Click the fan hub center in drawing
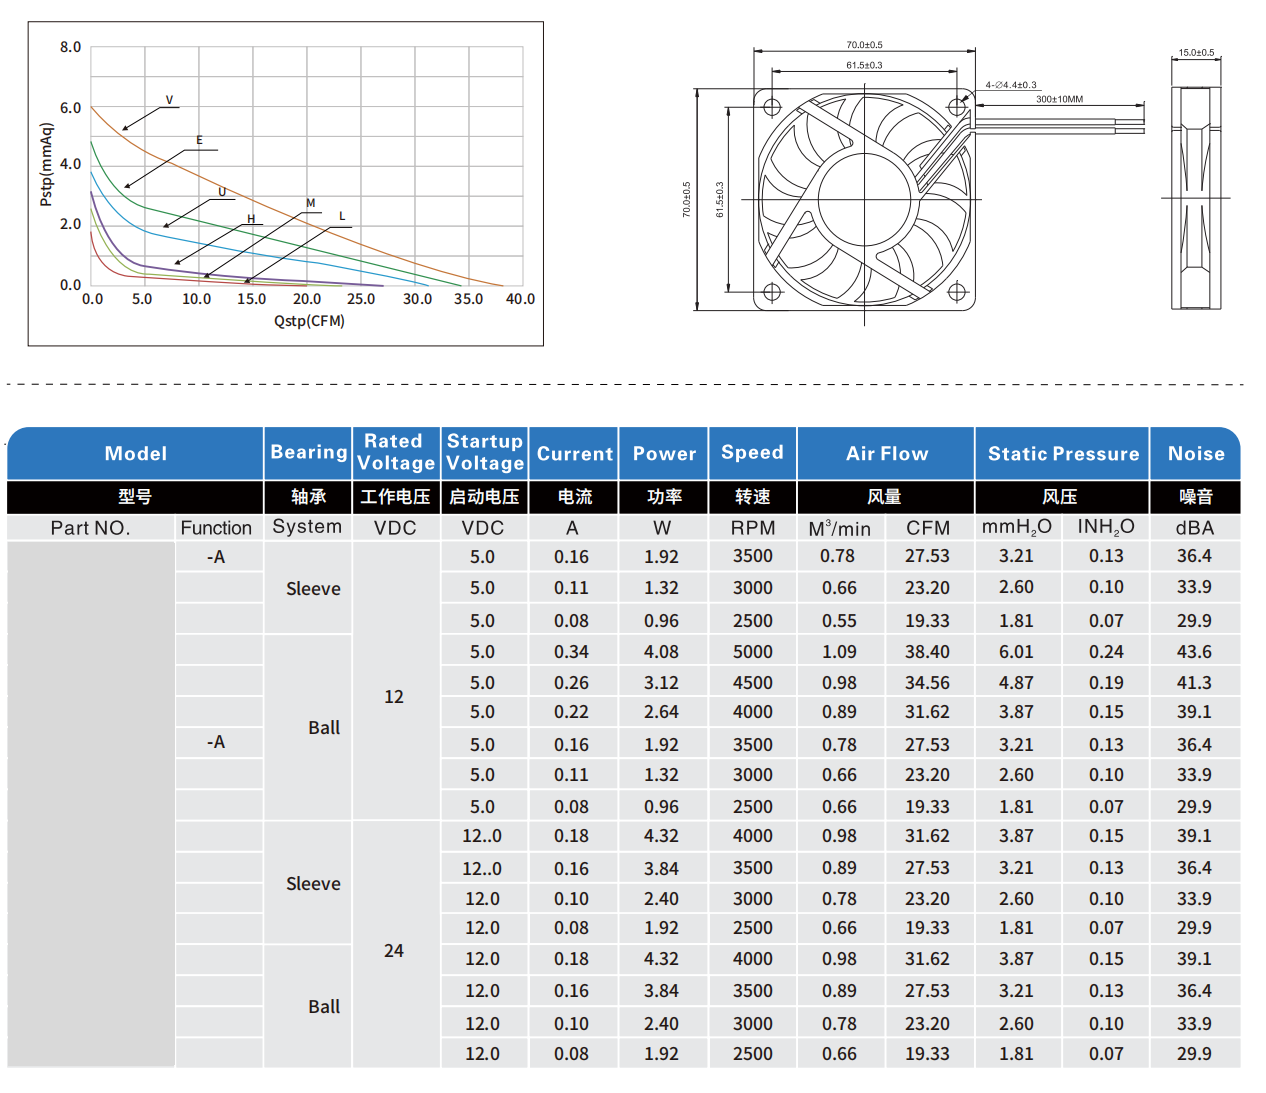The width and height of the screenshot is (1266, 1093). [864, 199]
